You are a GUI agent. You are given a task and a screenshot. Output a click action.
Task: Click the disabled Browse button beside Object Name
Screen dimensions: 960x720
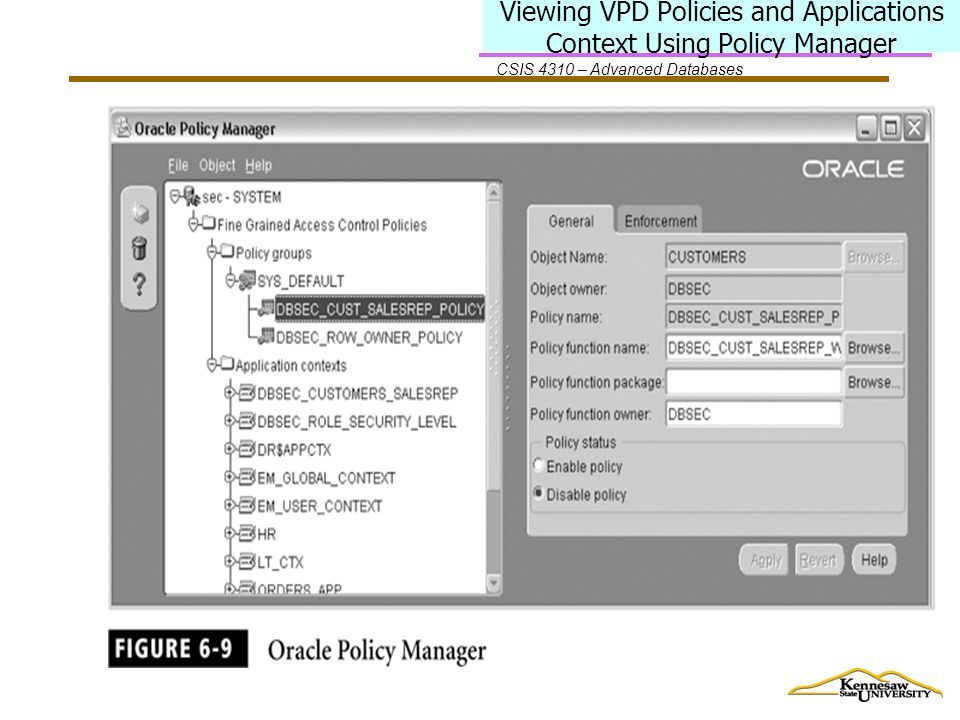(874, 257)
